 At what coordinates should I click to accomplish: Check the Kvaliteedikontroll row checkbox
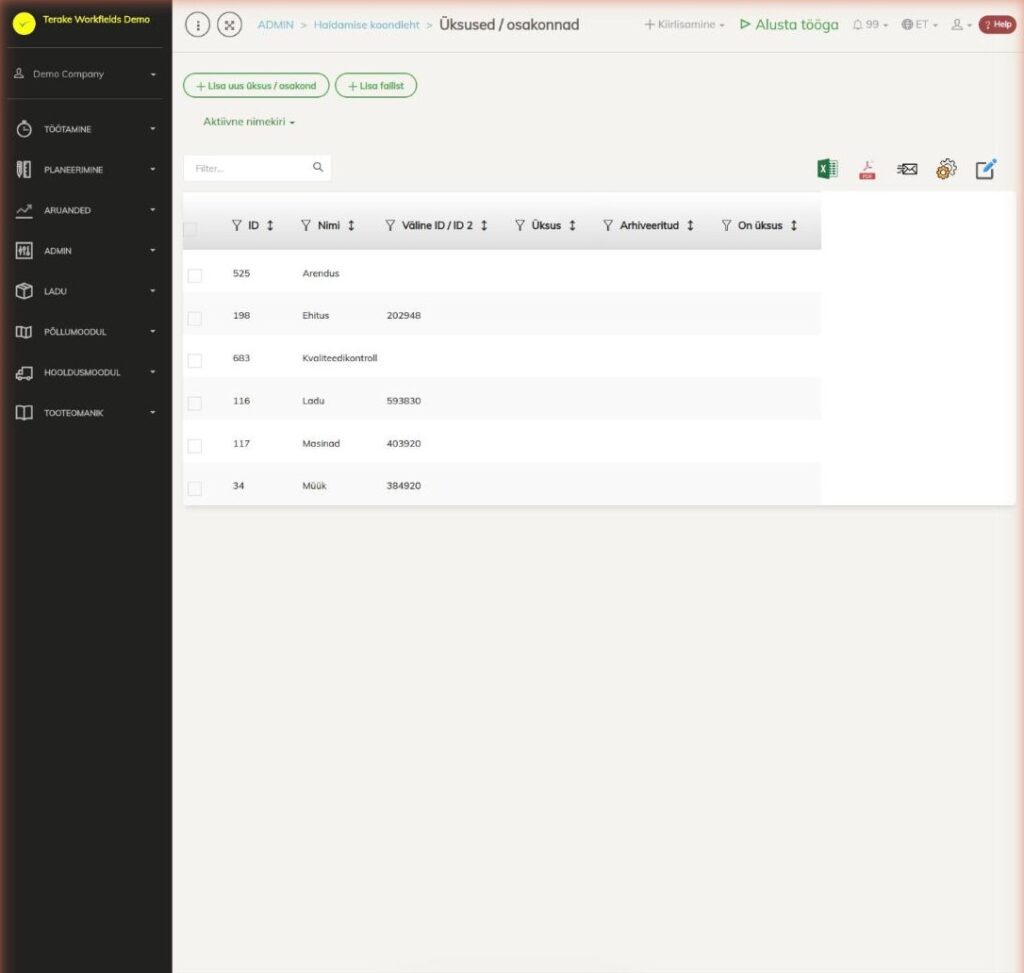point(195,360)
